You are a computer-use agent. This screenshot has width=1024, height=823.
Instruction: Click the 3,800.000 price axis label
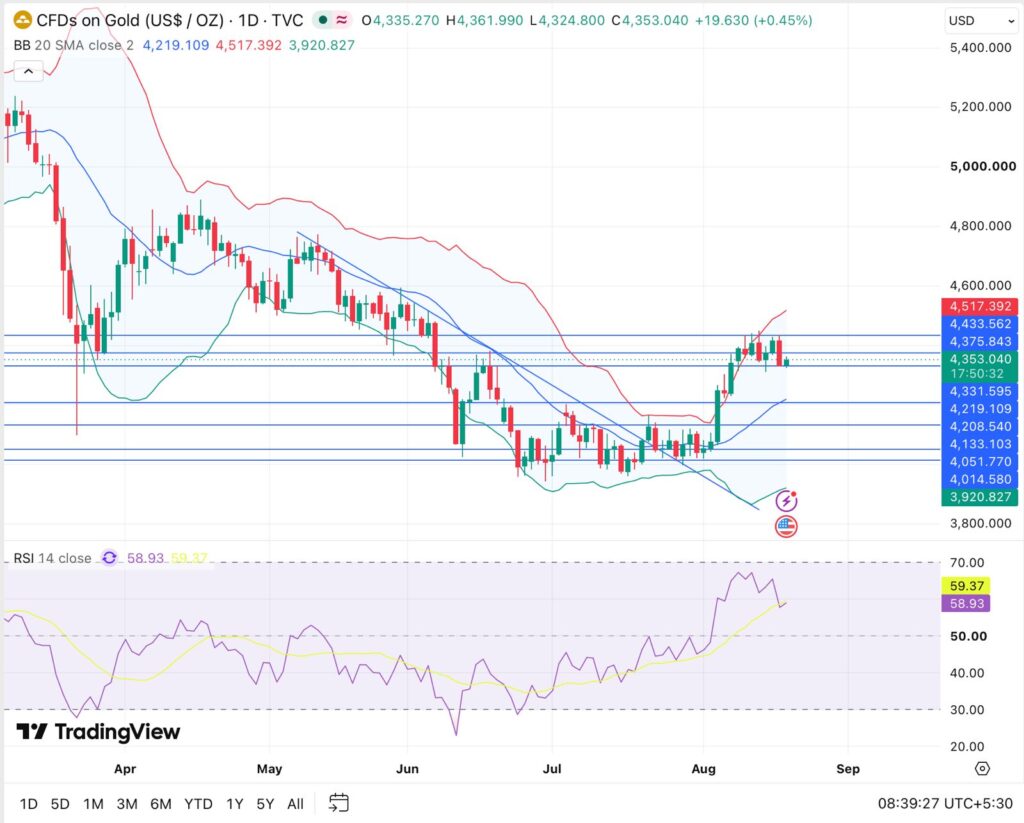(980, 523)
